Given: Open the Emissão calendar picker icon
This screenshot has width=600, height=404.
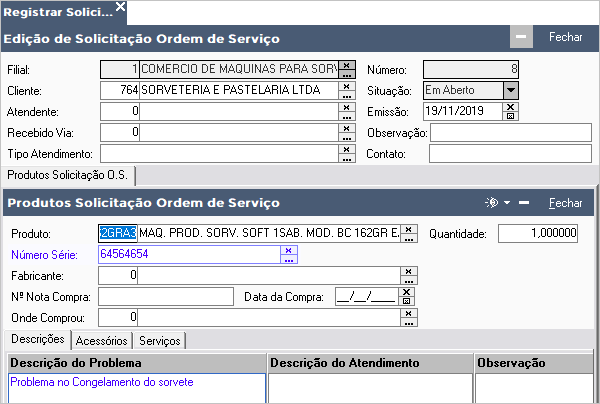Looking at the screenshot, I should [510, 116].
